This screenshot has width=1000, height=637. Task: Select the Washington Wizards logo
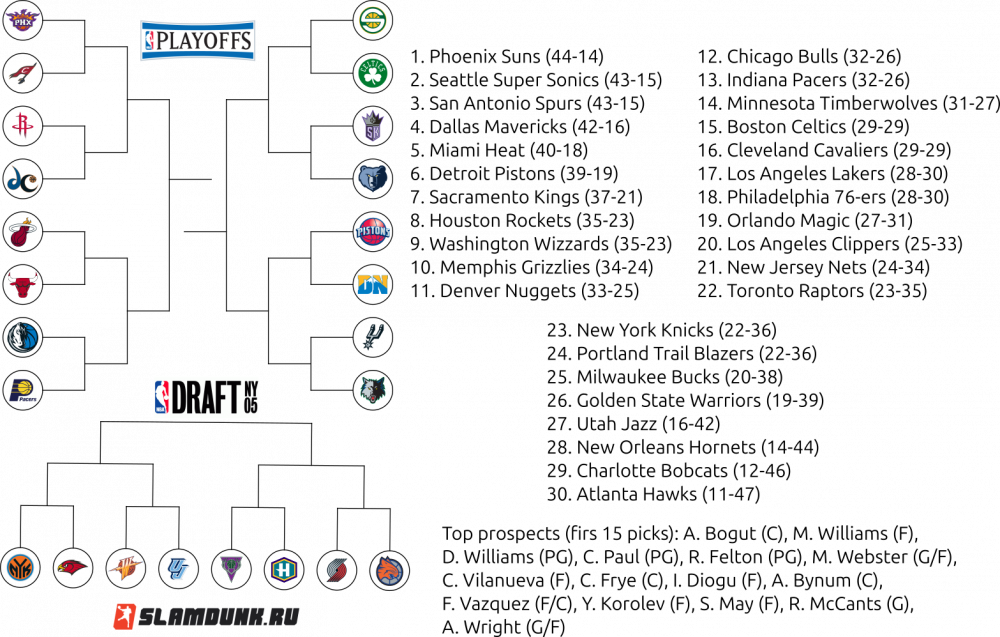pos(23,179)
